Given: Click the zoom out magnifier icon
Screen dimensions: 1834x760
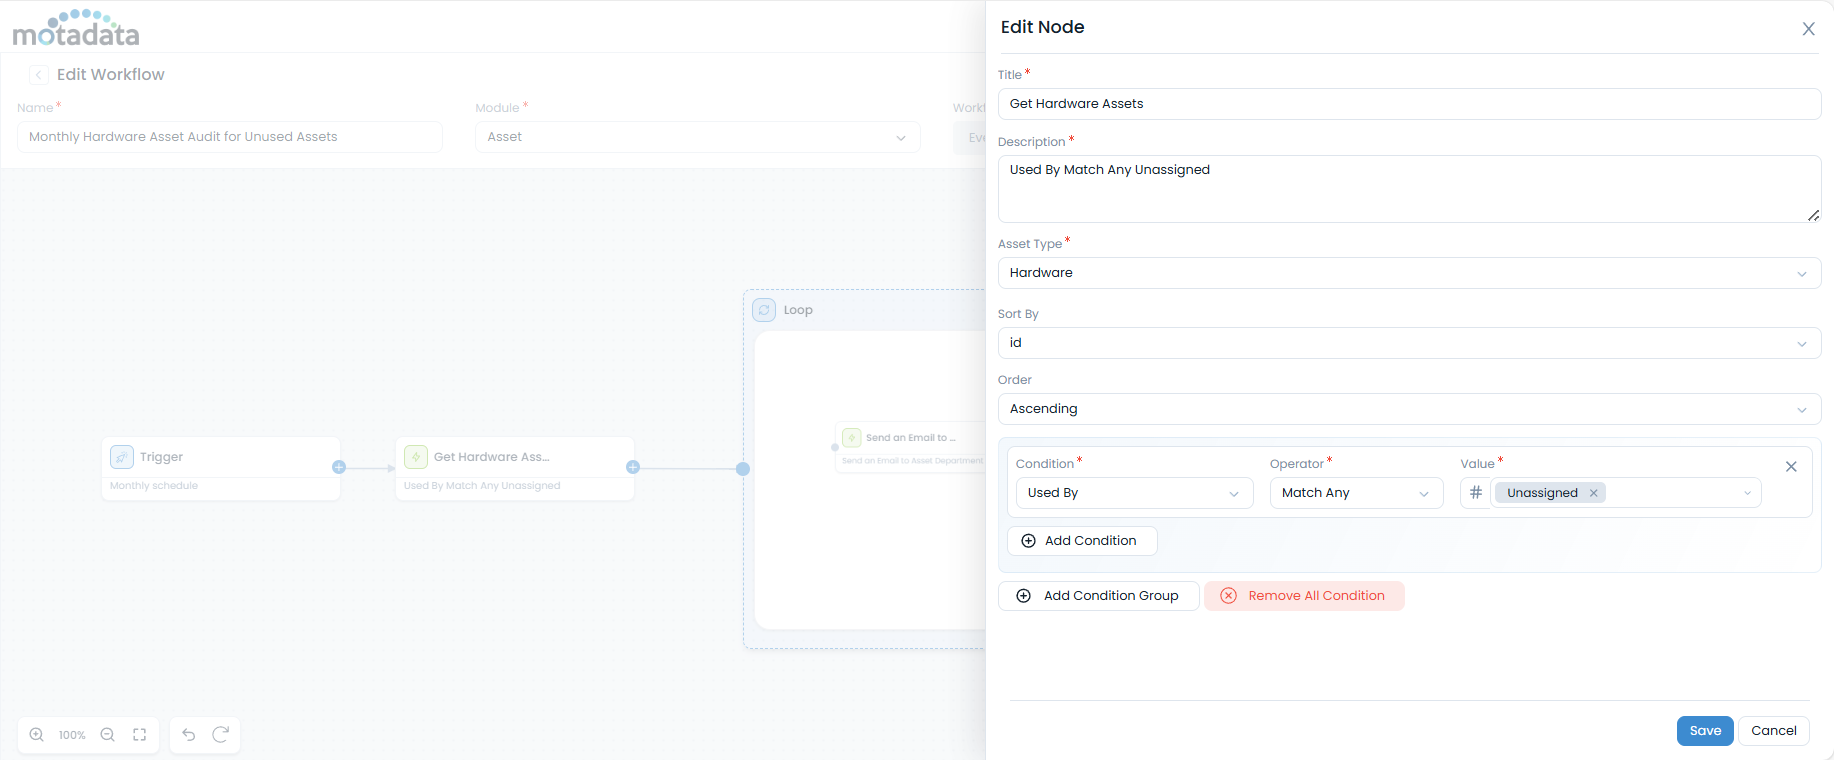Looking at the screenshot, I should coord(108,735).
